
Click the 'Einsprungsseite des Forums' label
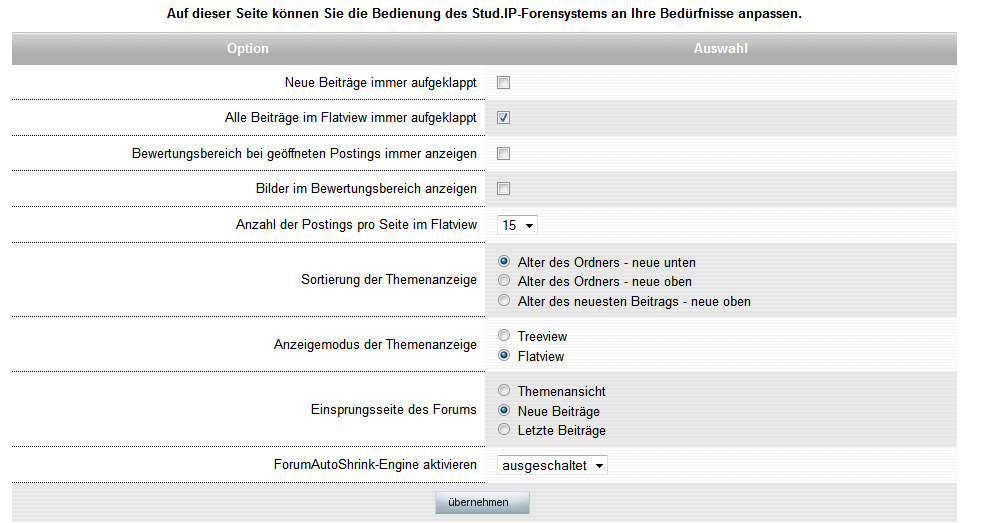pyautogui.click(x=395, y=410)
